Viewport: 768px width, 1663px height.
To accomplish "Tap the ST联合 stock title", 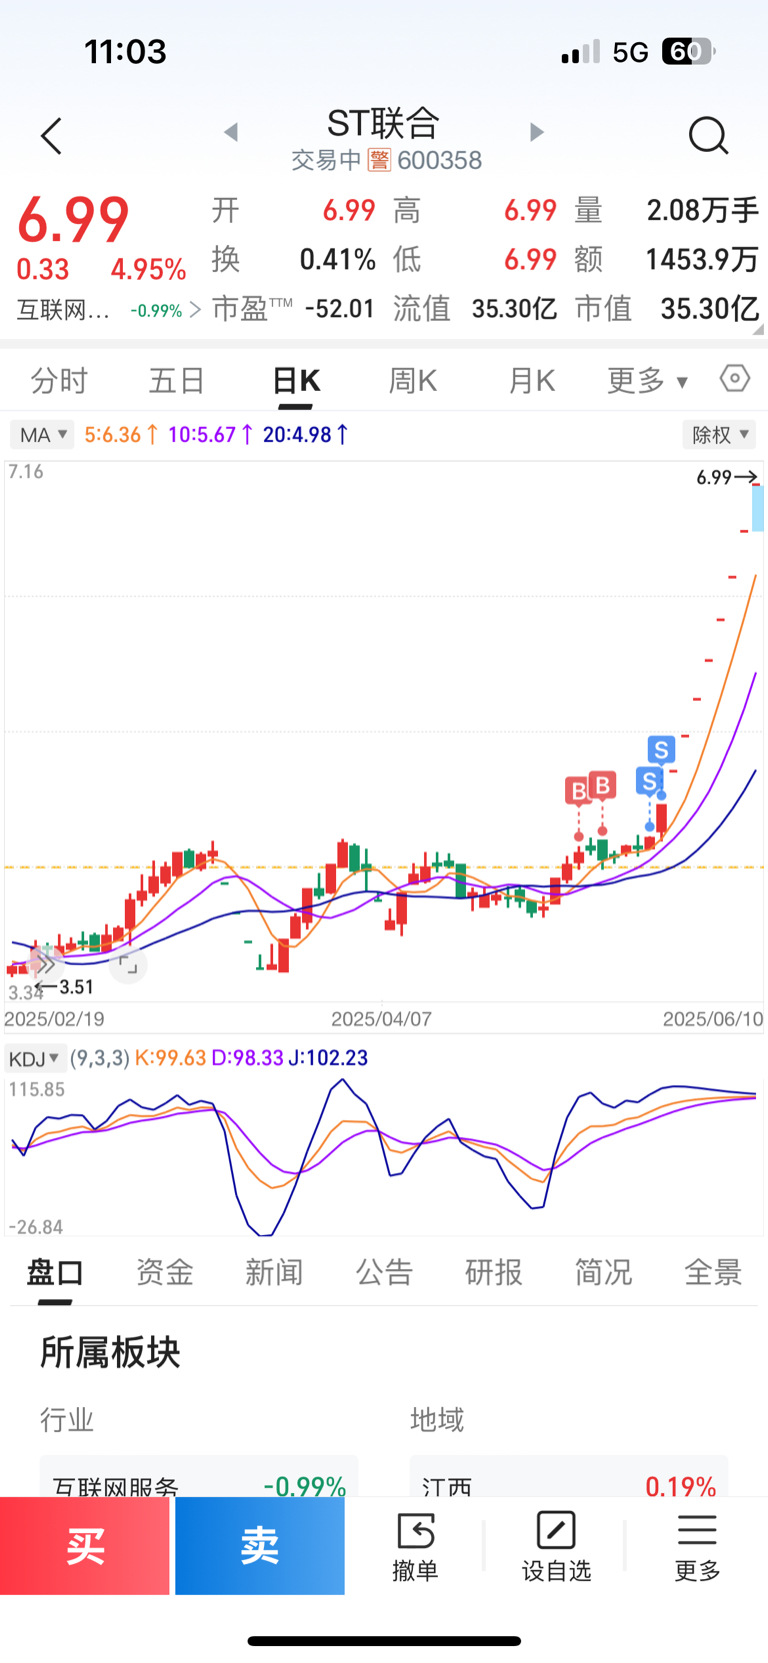I will [384, 123].
